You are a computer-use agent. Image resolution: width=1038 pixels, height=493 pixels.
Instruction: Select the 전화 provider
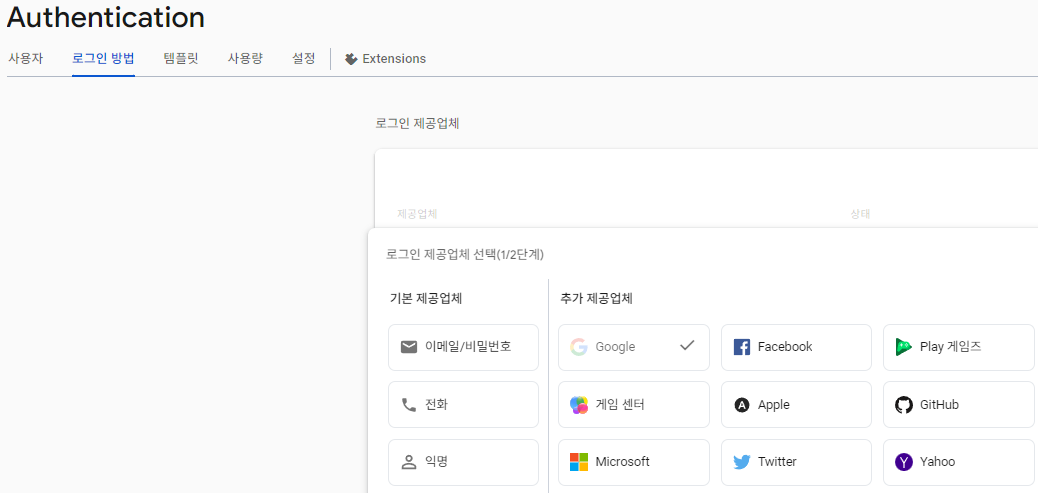(x=463, y=404)
